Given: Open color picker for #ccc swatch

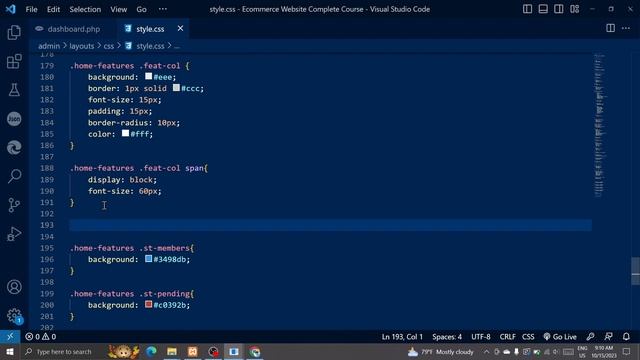Looking at the screenshot, I should point(176,88).
